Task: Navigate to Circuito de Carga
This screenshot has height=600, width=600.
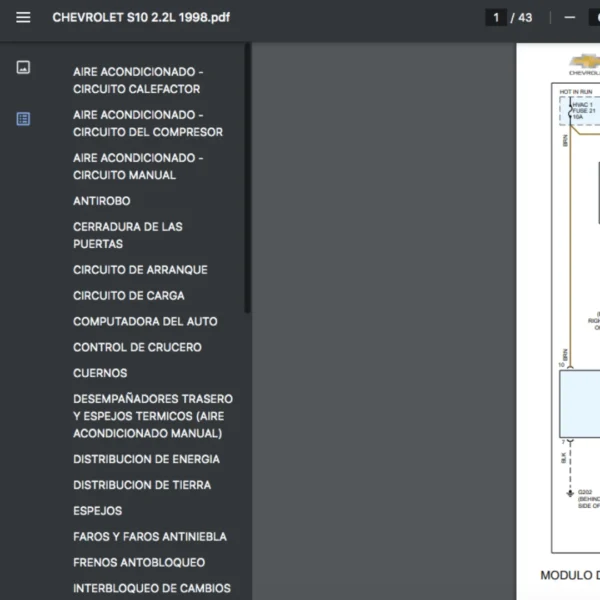Action: (128, 296)
